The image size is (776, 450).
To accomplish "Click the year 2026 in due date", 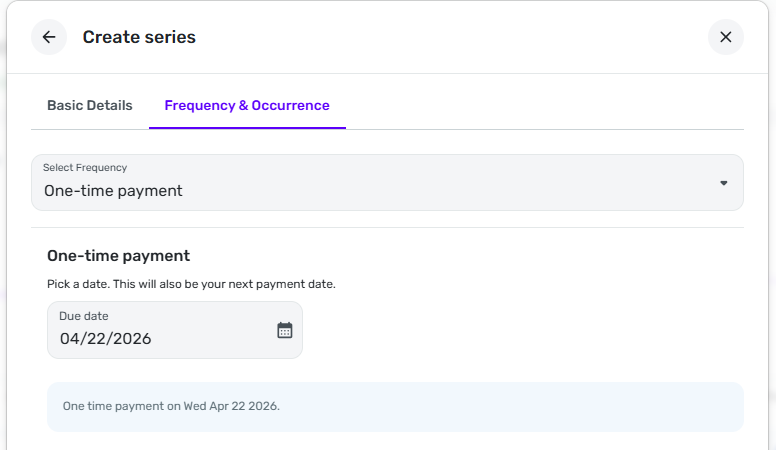I will 130,339.
